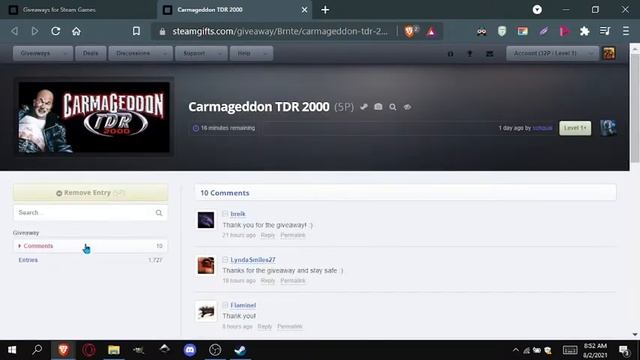640x360 pixels.
Task: Open Brave Rewards triangle icon
Action: pos(431,31)
